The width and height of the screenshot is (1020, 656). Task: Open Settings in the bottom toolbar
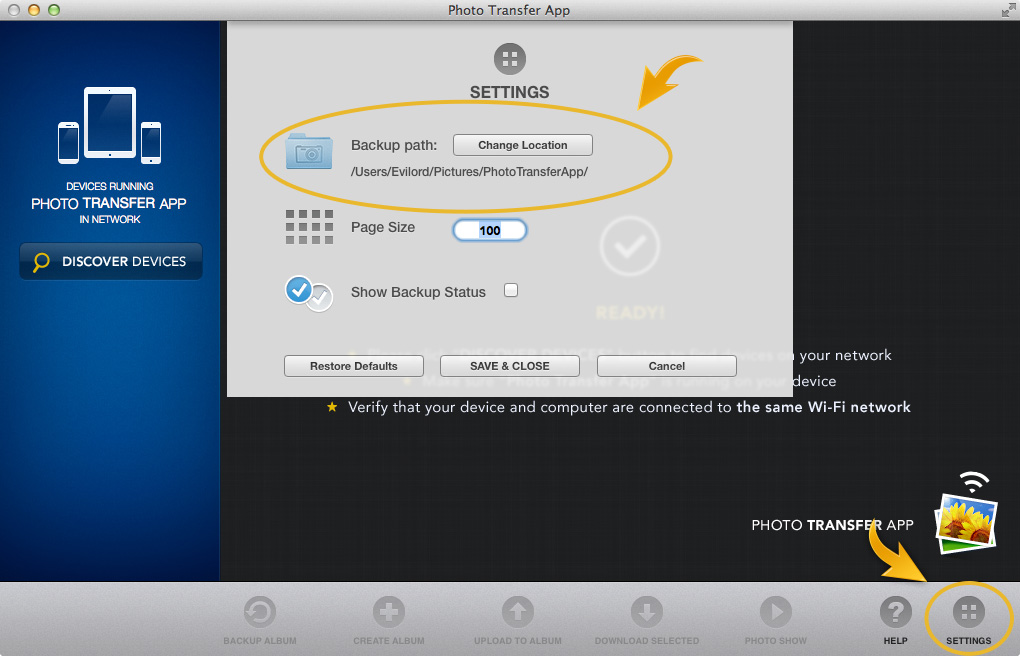[969, 620]
